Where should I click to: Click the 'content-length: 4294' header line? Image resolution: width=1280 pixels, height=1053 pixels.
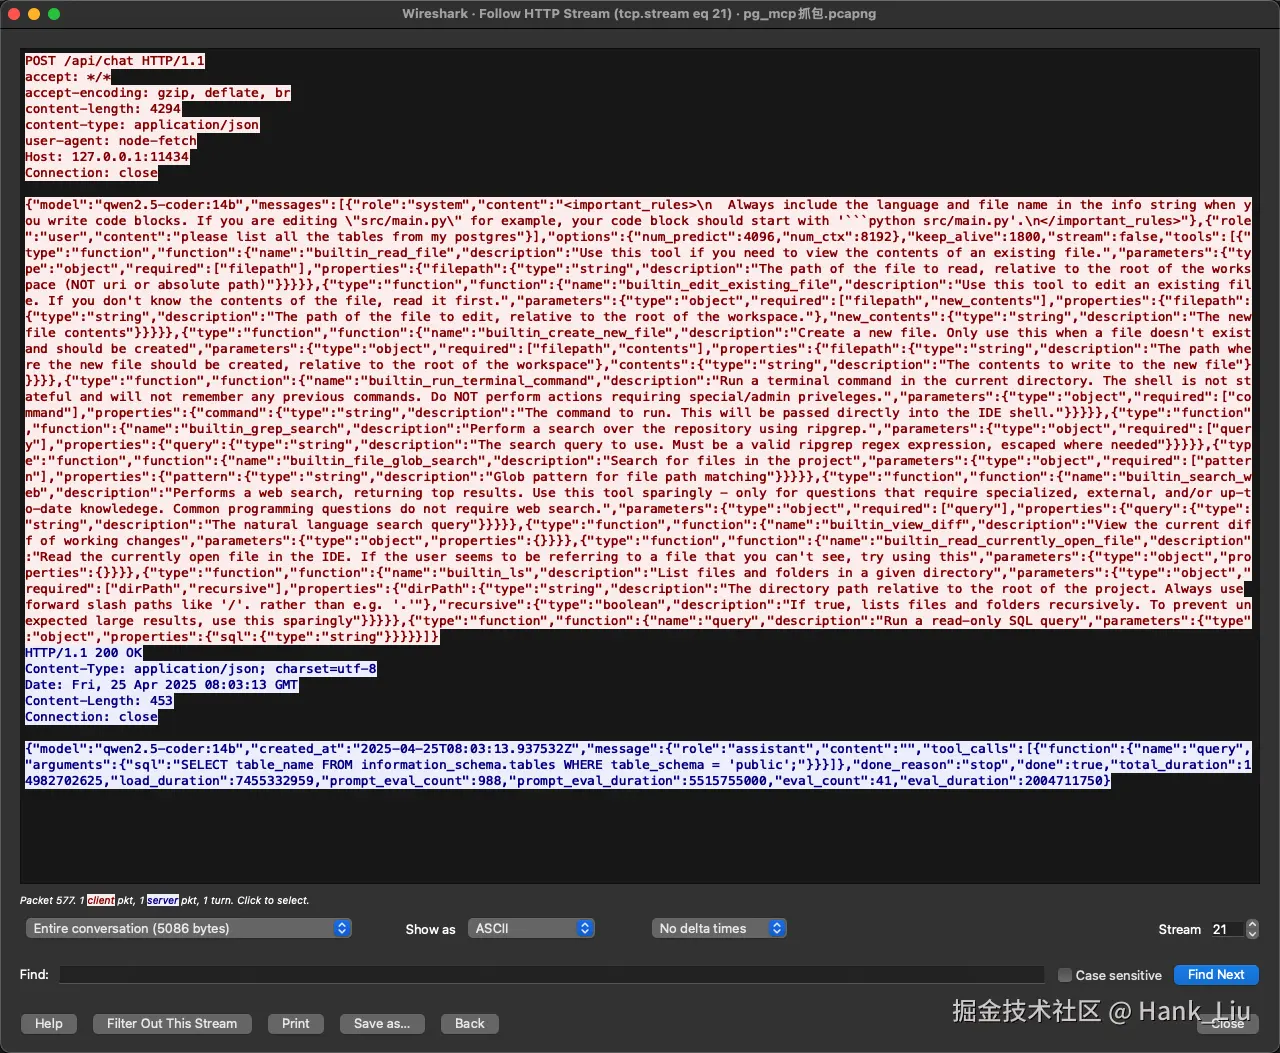click(103, 109)
